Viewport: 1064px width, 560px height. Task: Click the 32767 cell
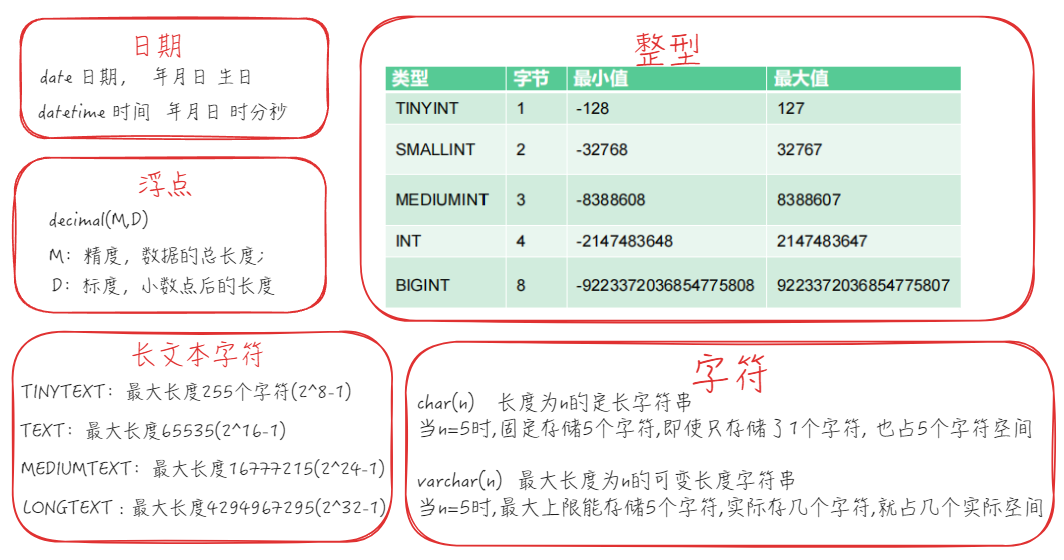(864, 149)
